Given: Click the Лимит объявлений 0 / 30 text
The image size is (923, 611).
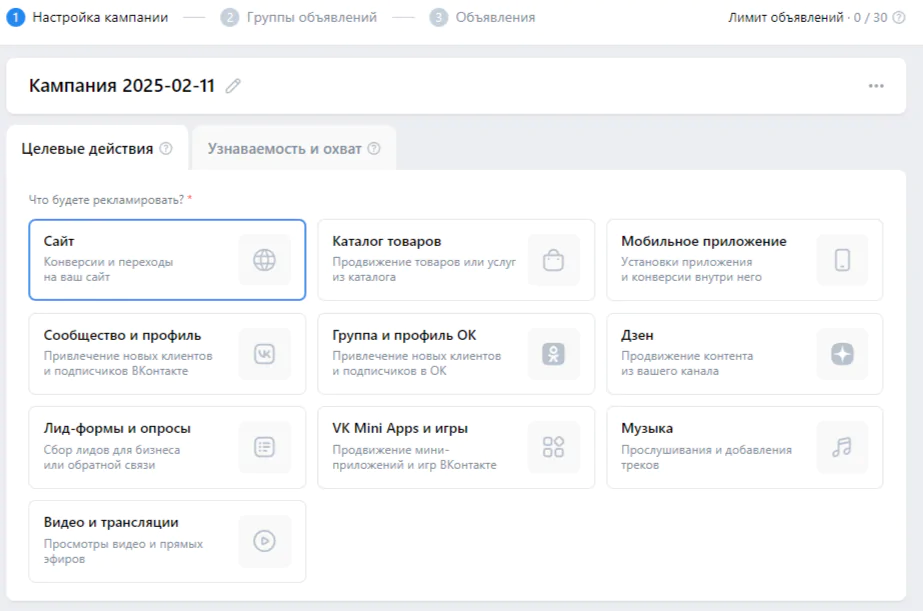Looking at the screenshot, I should click(x=808, y=18).
